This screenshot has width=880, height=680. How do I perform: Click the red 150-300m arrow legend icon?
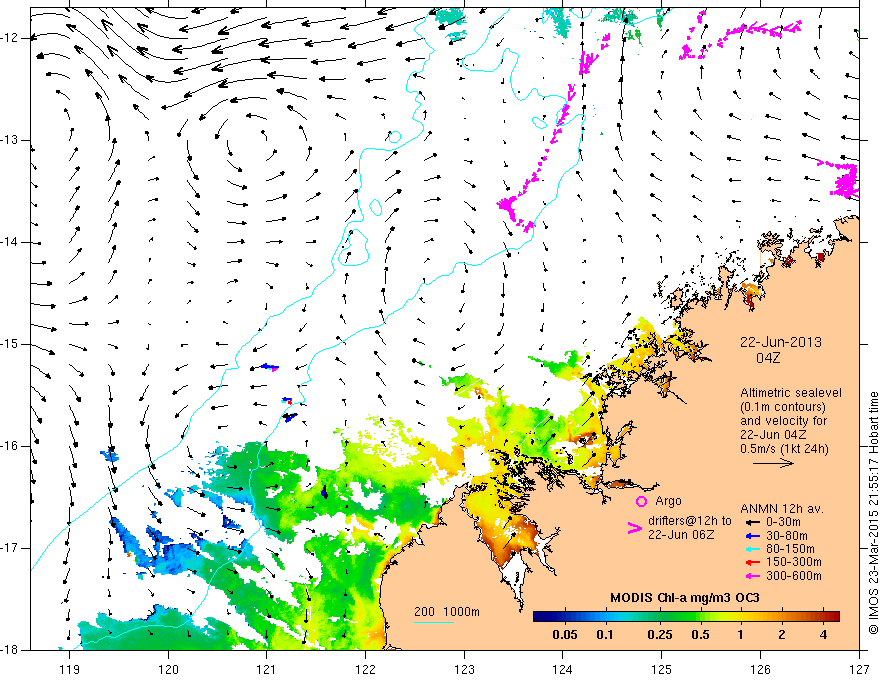[753, 562]
